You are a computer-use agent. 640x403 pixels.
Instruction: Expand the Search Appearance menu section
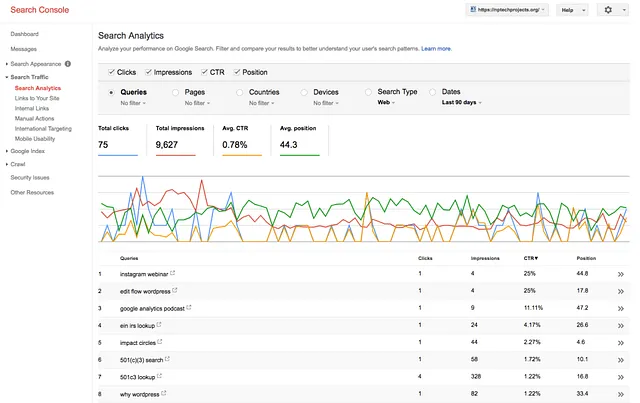(x=7, y=64)
